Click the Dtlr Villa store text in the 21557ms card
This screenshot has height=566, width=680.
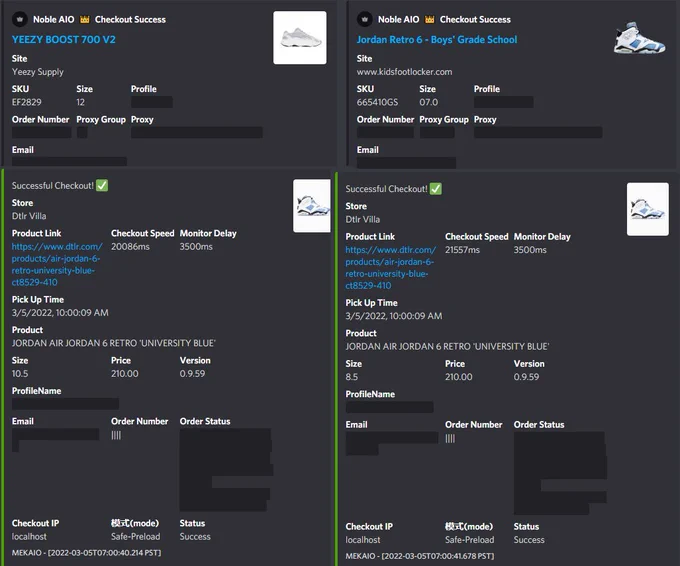pyautogui.click(x=363, y=220)
